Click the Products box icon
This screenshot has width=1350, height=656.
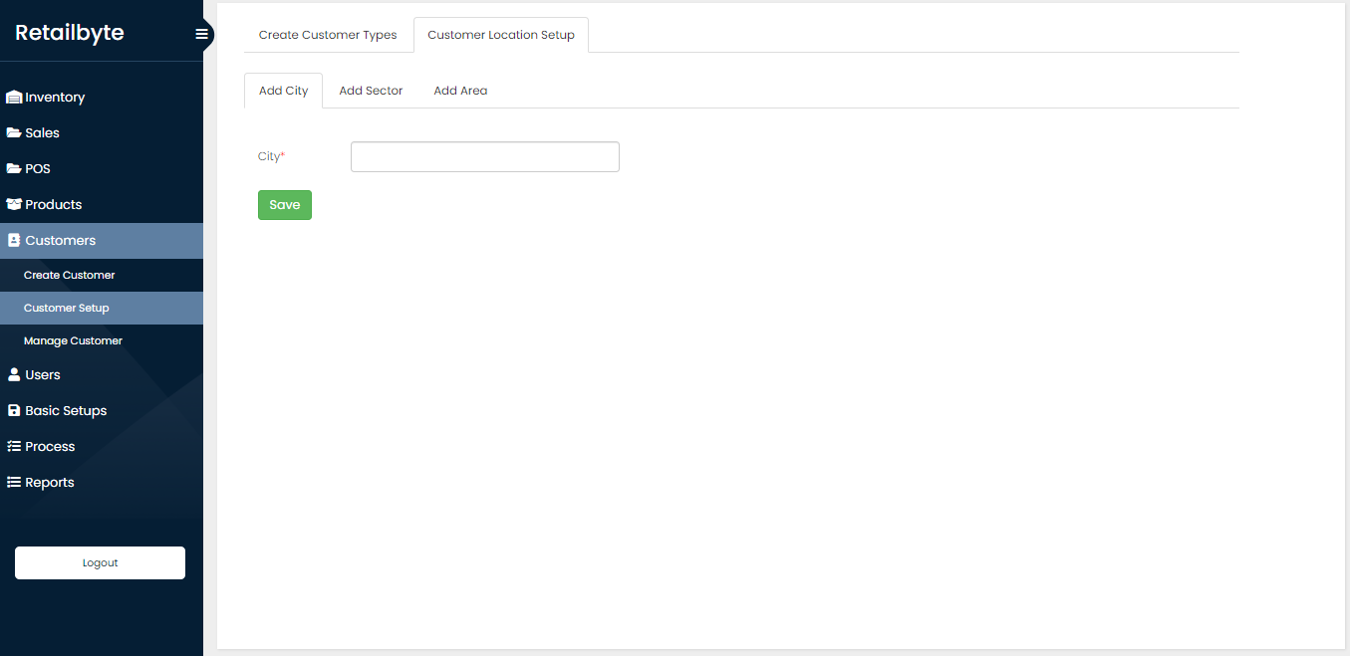[14, 204]
